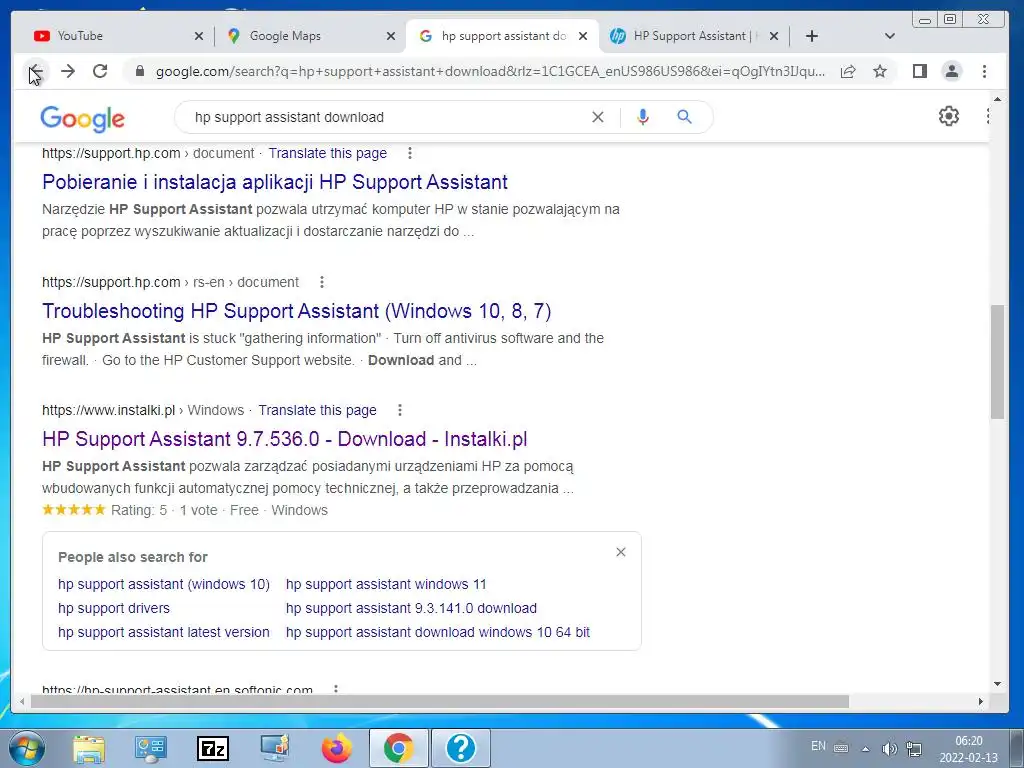Open Troubleshooting HP Support Assistant result
This screenshot has height=768, width=1024.
296,311
